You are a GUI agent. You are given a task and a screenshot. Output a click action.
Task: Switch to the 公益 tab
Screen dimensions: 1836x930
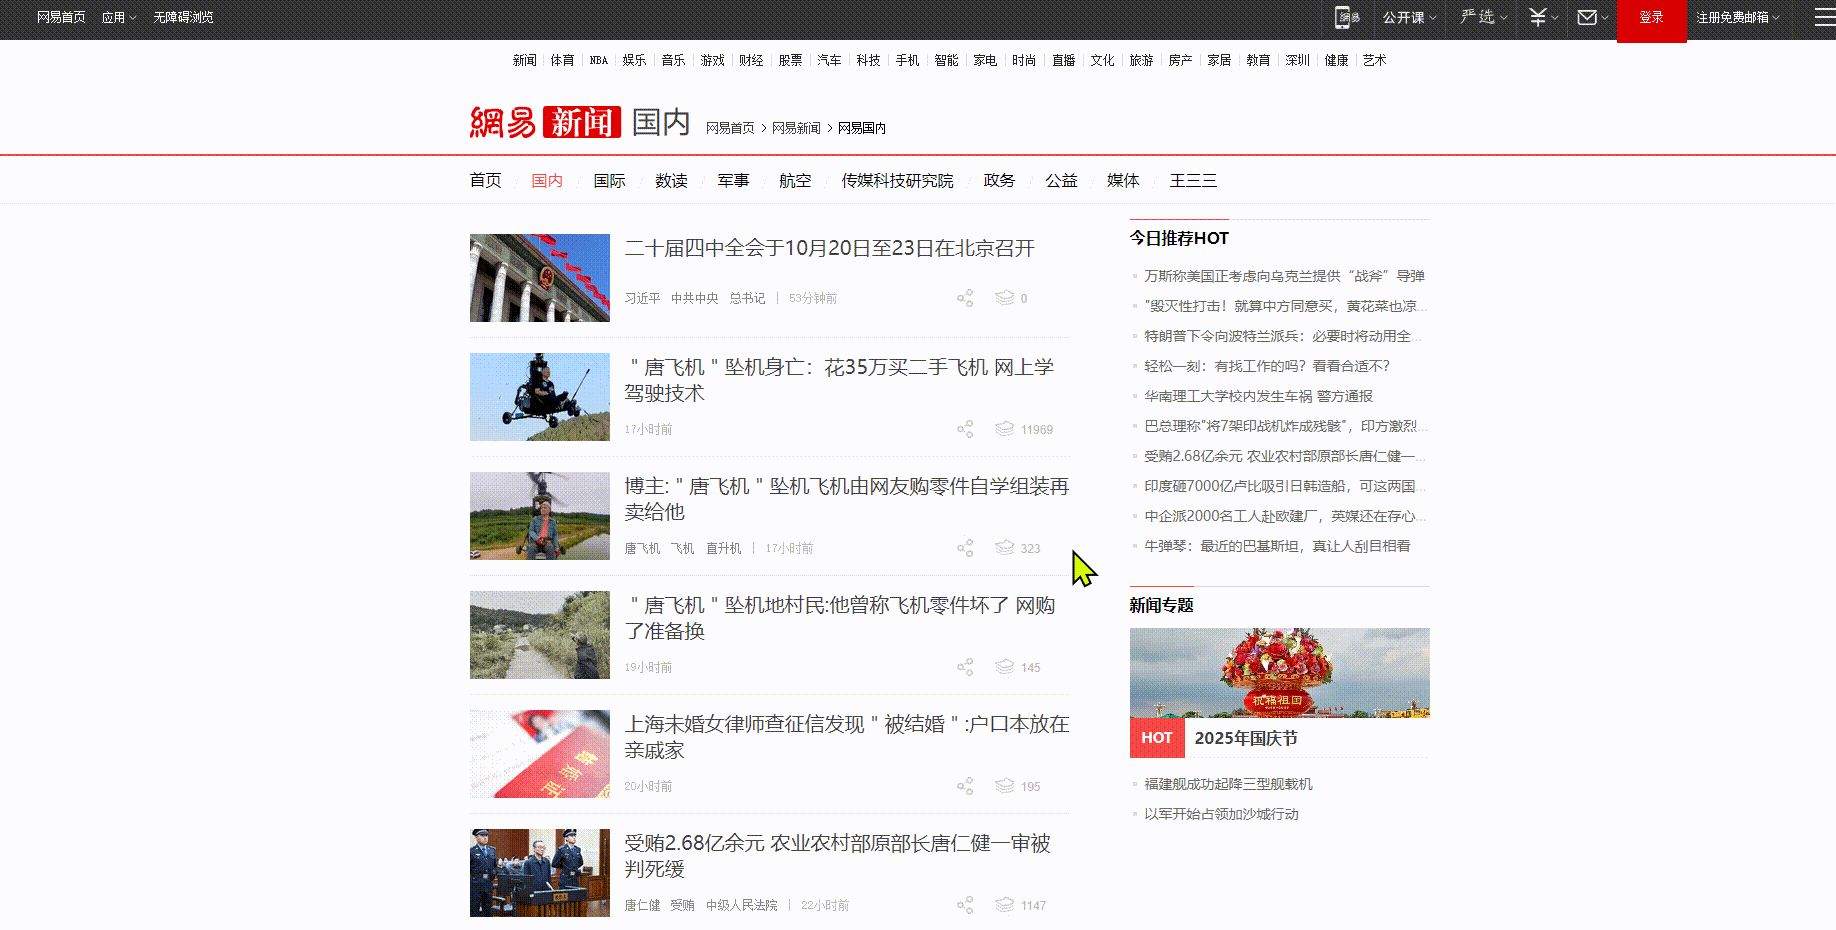pyautogui.click(x=1061, y=180)
